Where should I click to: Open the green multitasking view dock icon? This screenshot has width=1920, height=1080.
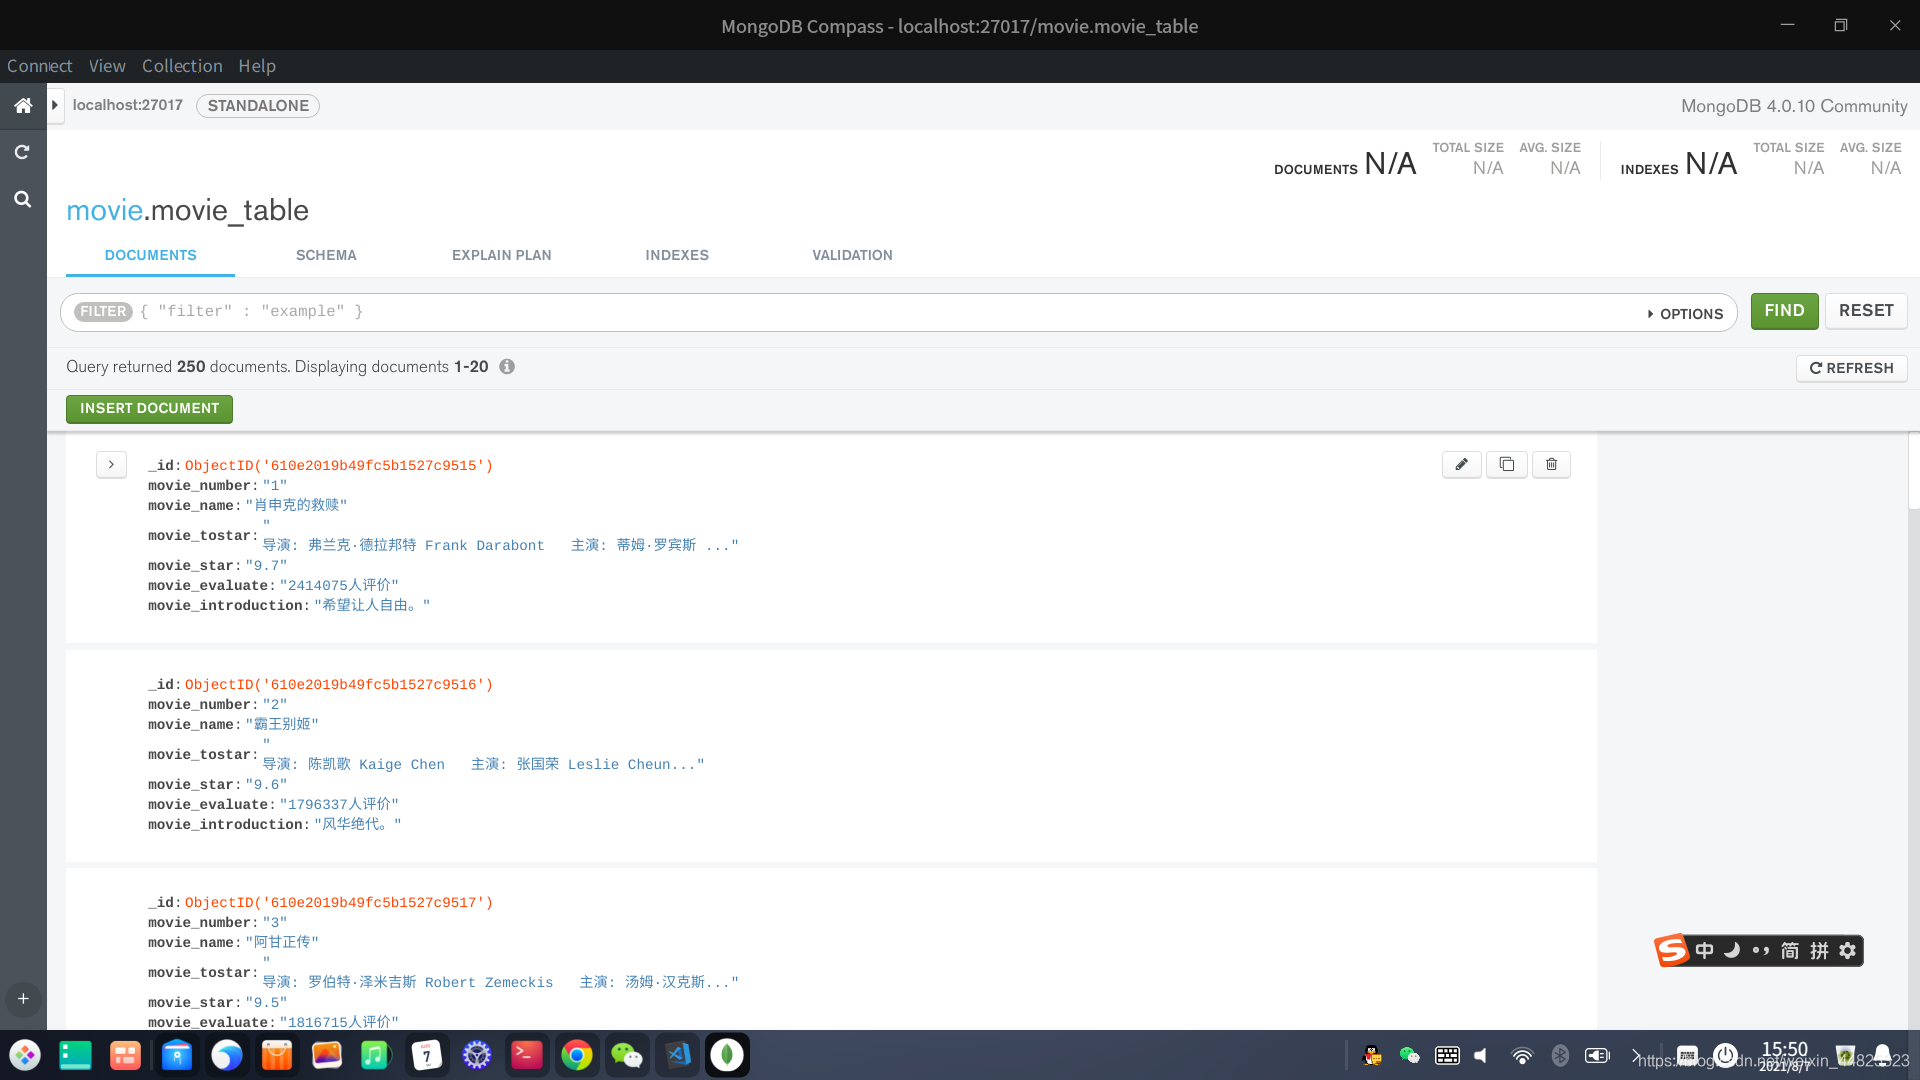[75, 1055]
